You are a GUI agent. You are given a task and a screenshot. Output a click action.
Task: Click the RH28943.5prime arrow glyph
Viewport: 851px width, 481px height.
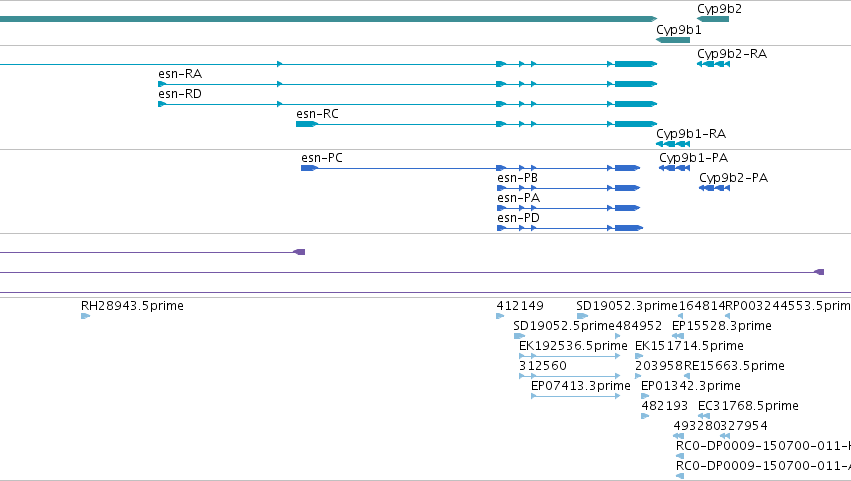(x=85, y=316)
